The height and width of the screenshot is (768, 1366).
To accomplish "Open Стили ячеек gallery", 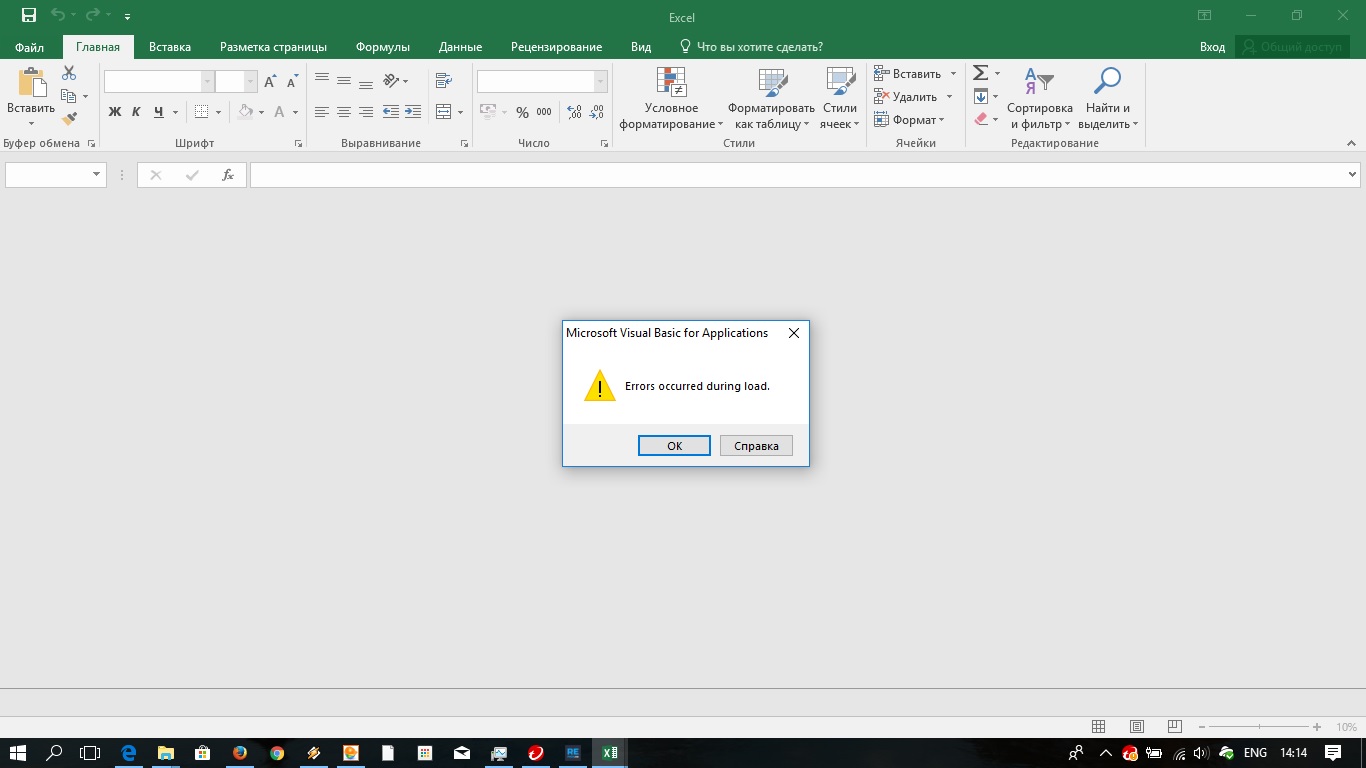I will [840, 99].
